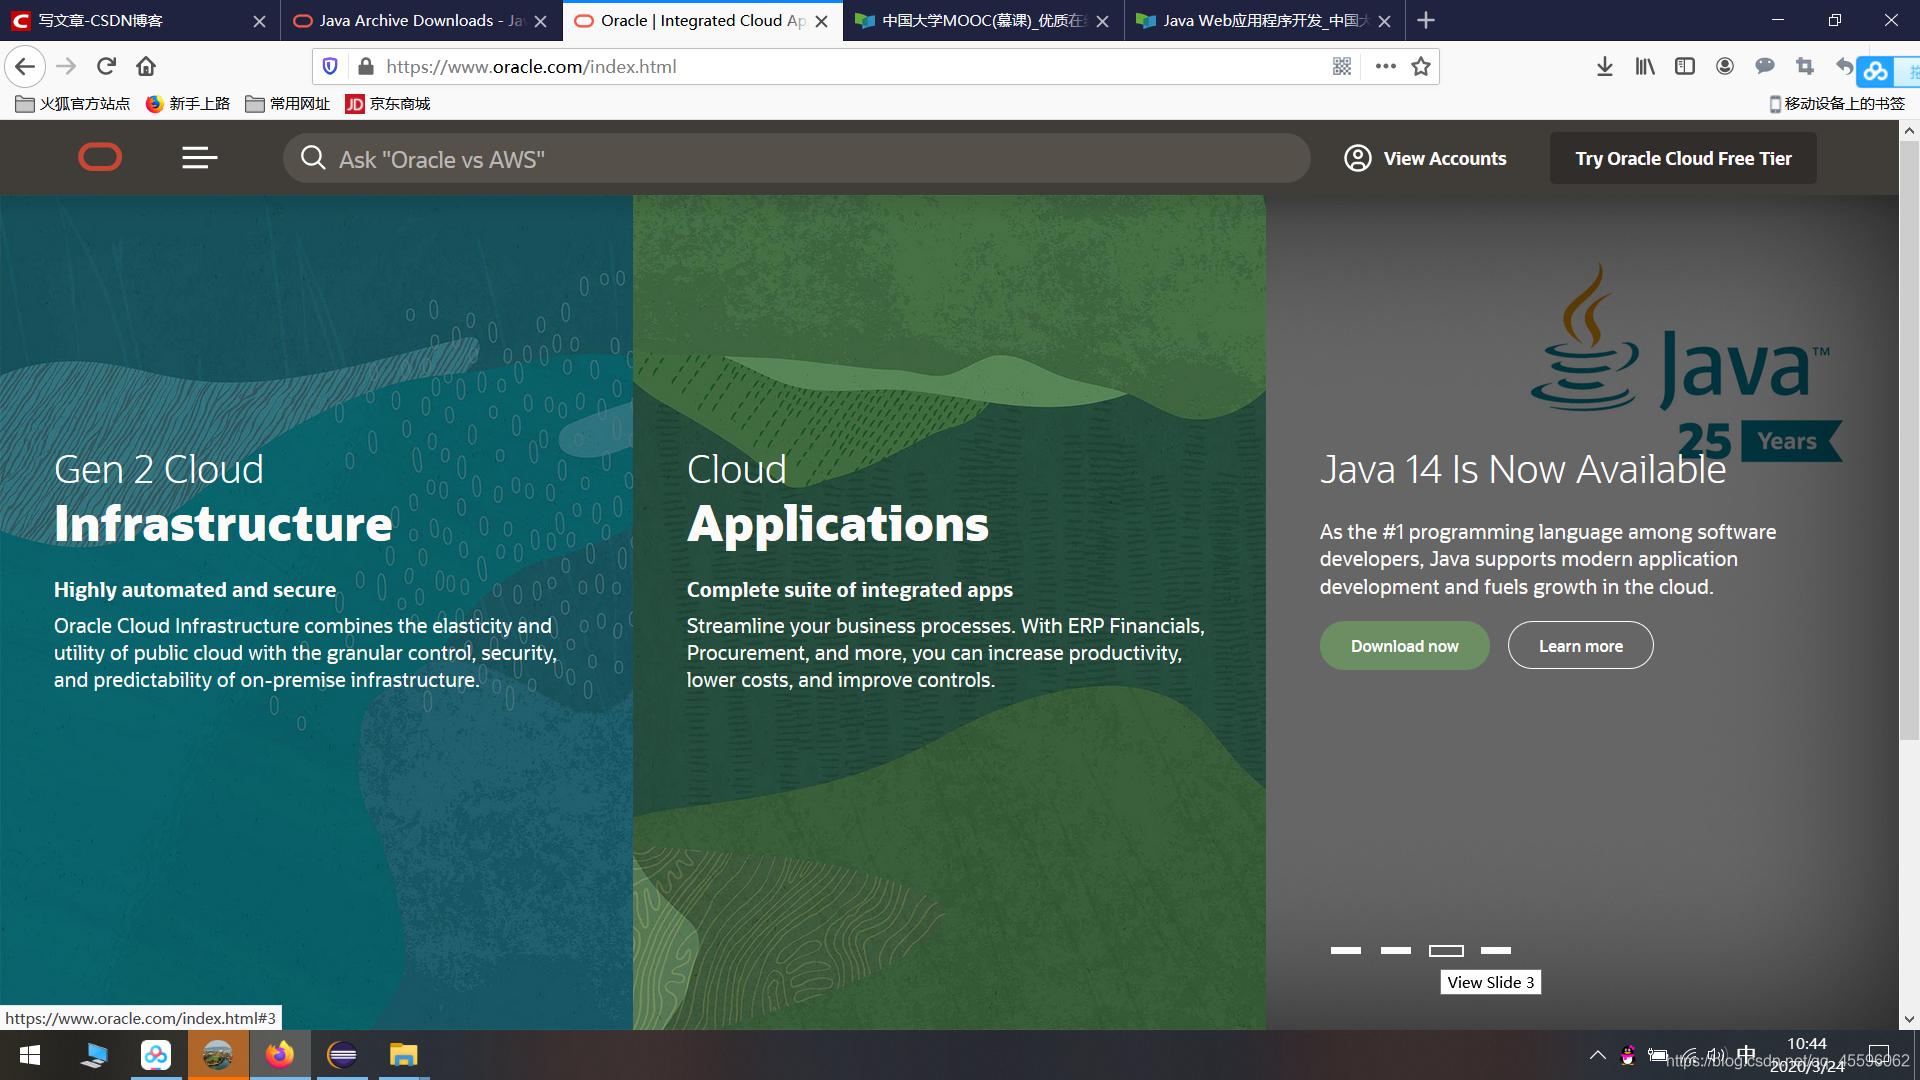Screen dimensions: 1920x1080
Task: Open the Downloads arrow icon
Action: coord(1604,67)
